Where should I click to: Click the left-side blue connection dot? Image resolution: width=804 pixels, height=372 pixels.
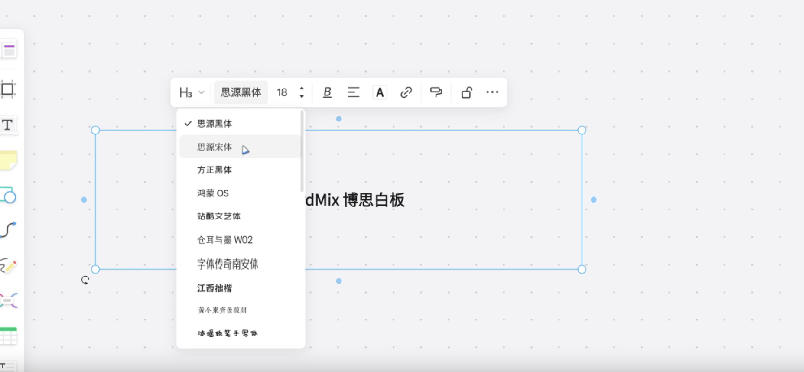point(84,200)
